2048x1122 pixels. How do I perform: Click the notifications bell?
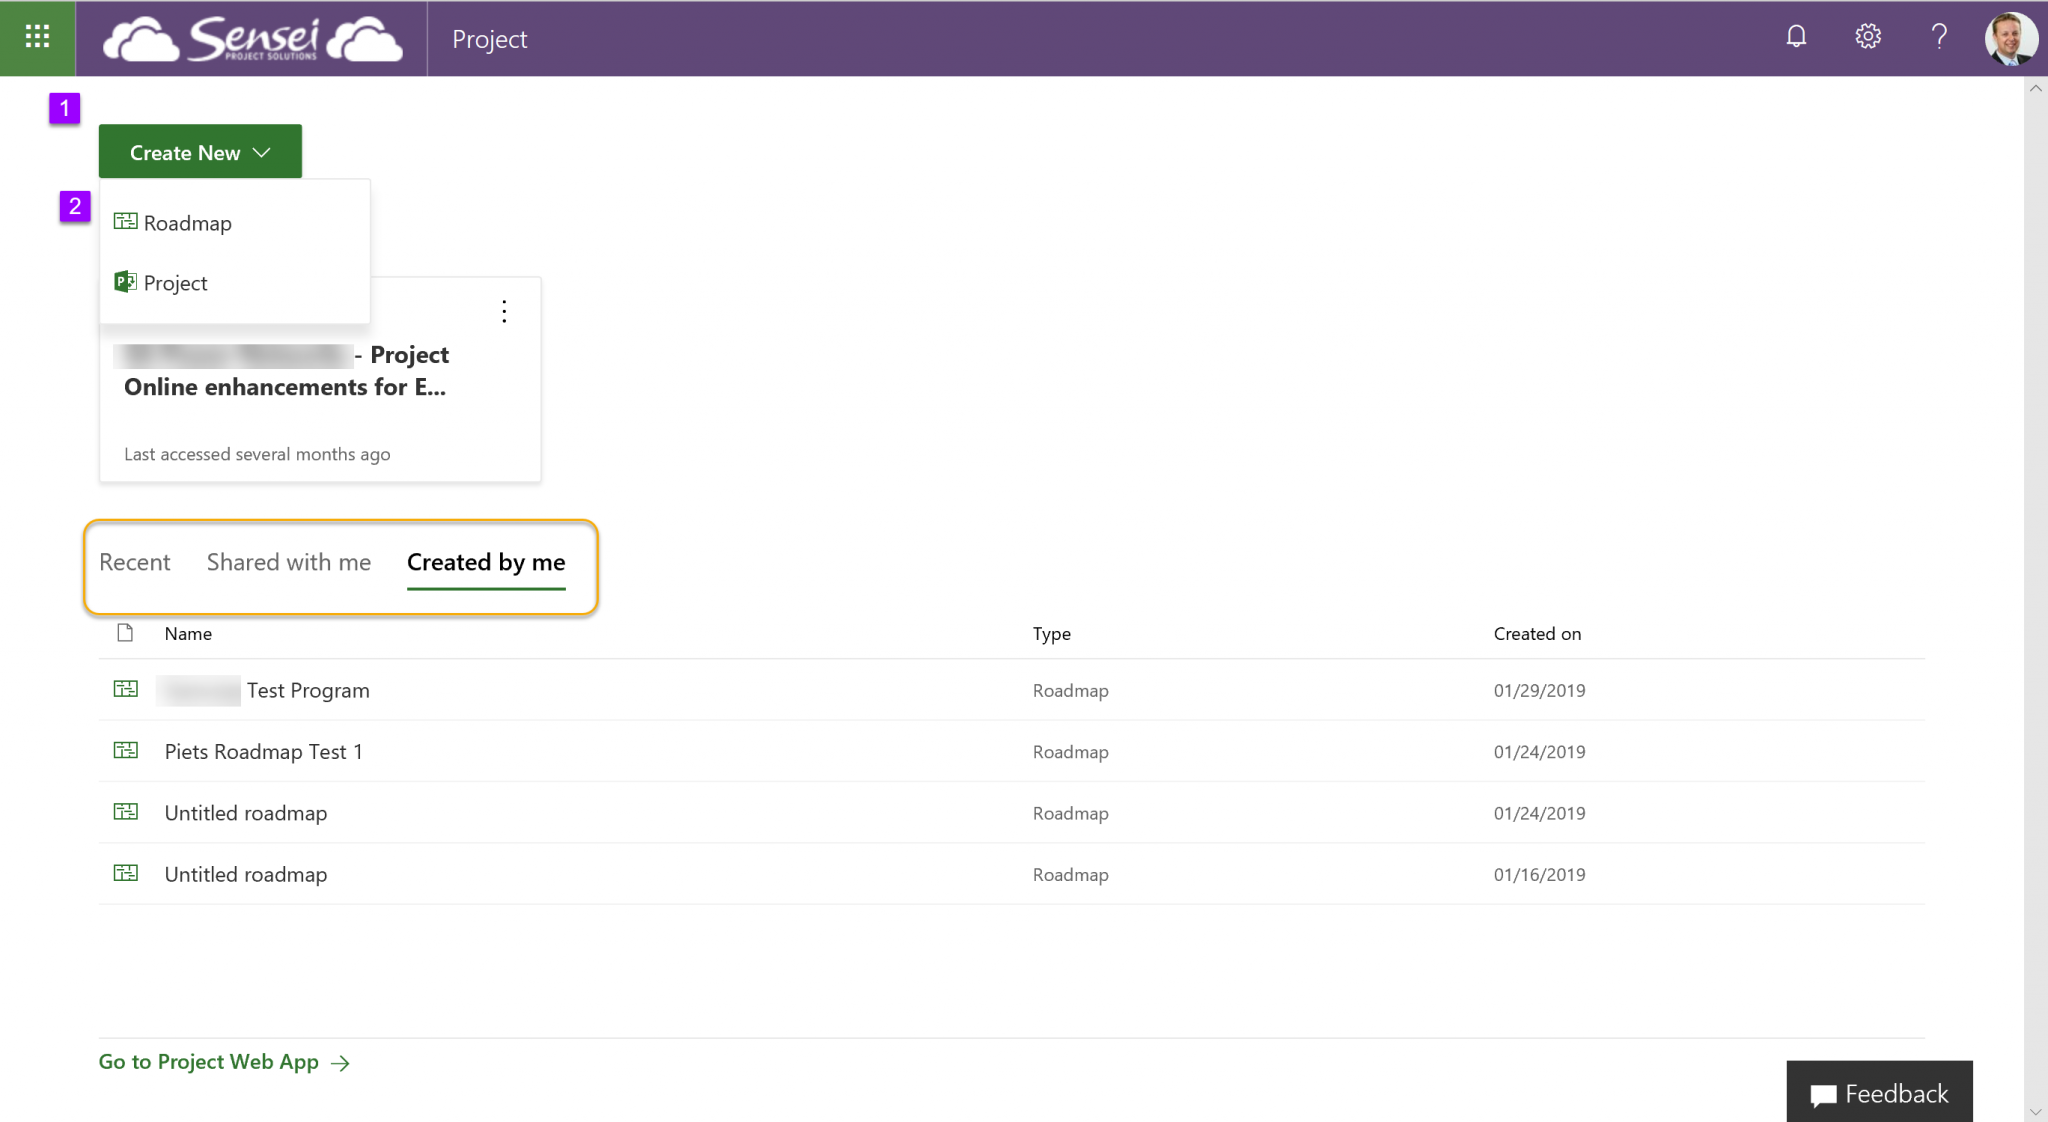point(1795,36)
